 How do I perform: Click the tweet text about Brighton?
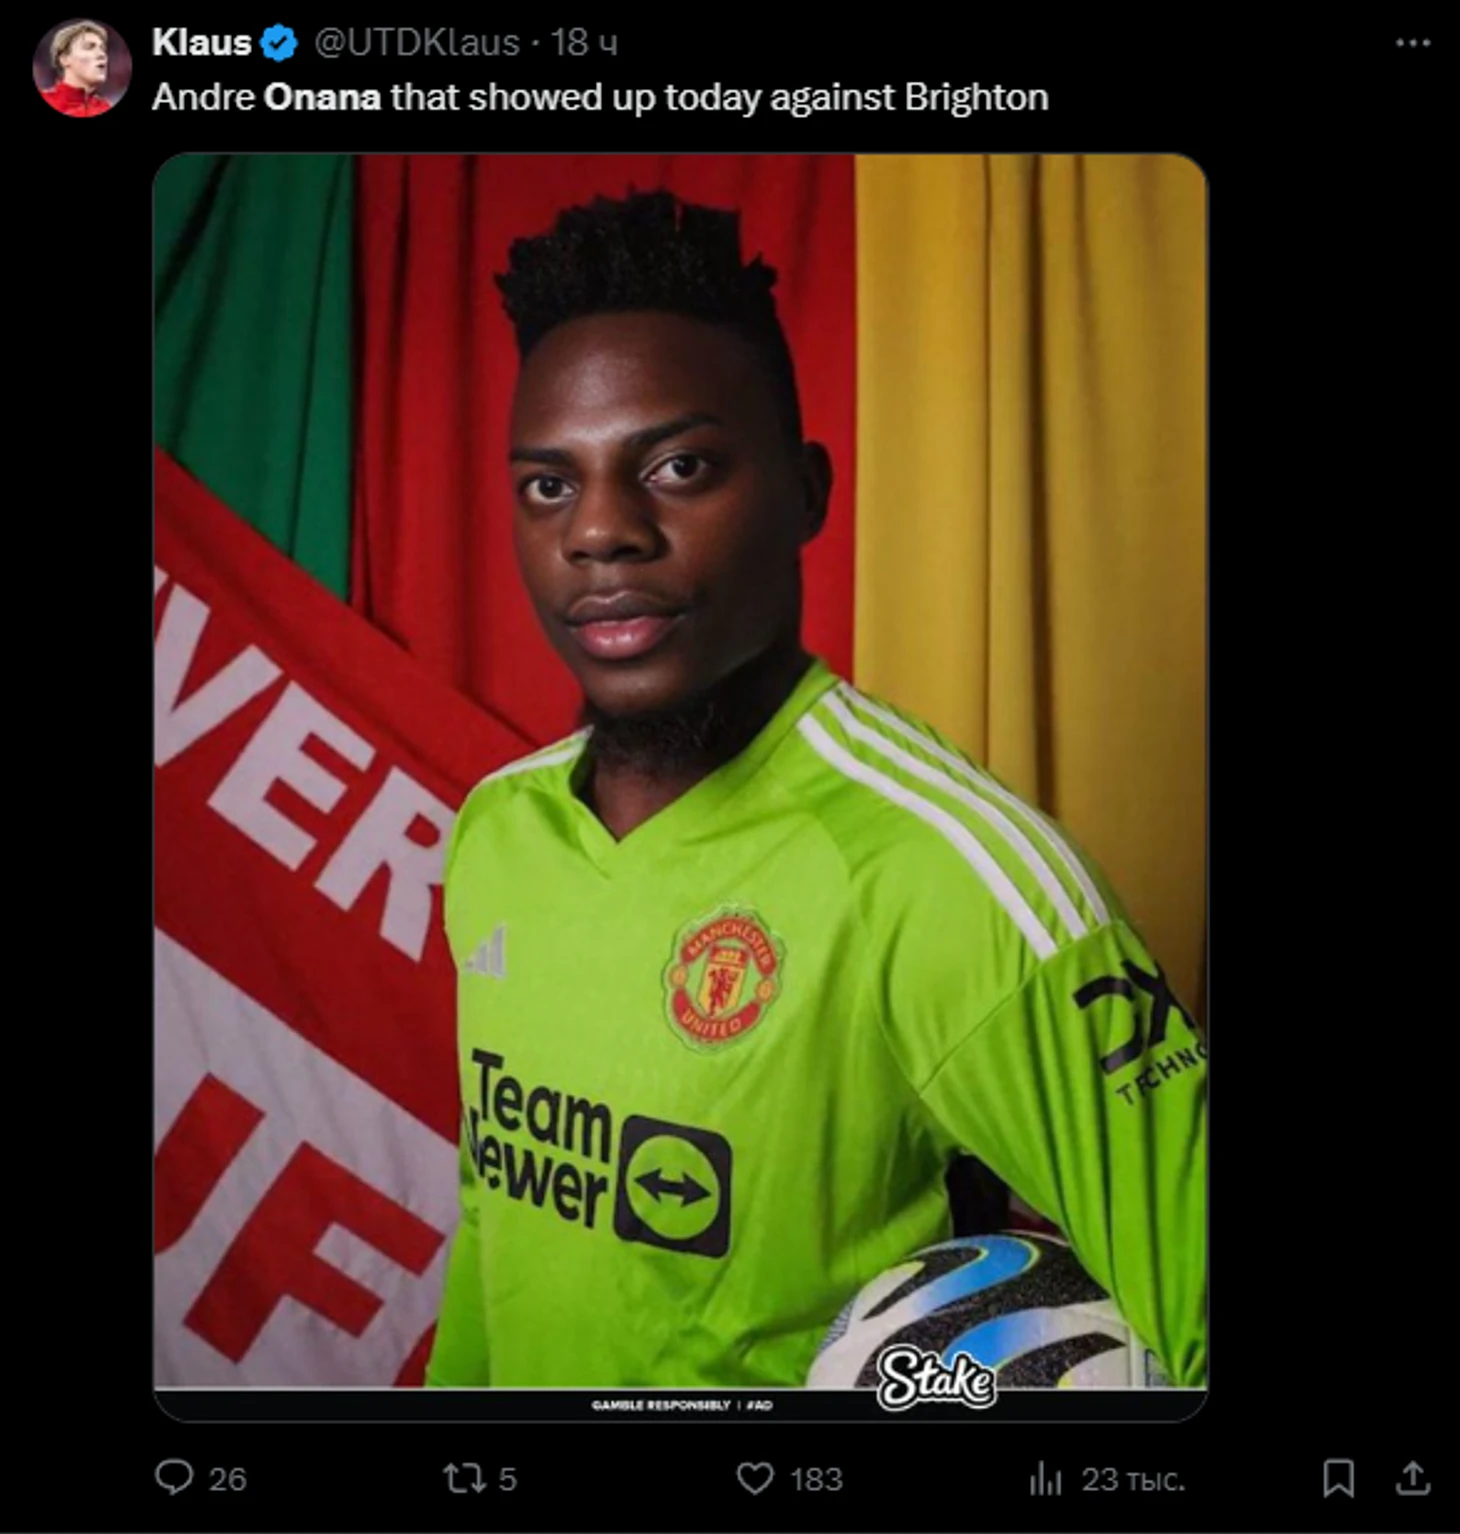point(600,97)
